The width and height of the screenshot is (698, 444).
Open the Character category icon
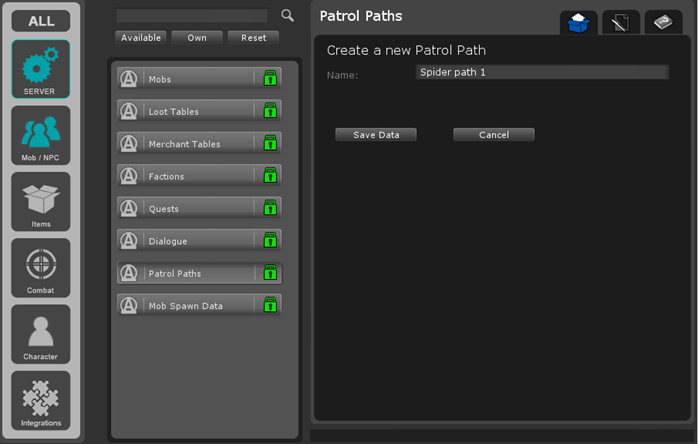point(41,333)
